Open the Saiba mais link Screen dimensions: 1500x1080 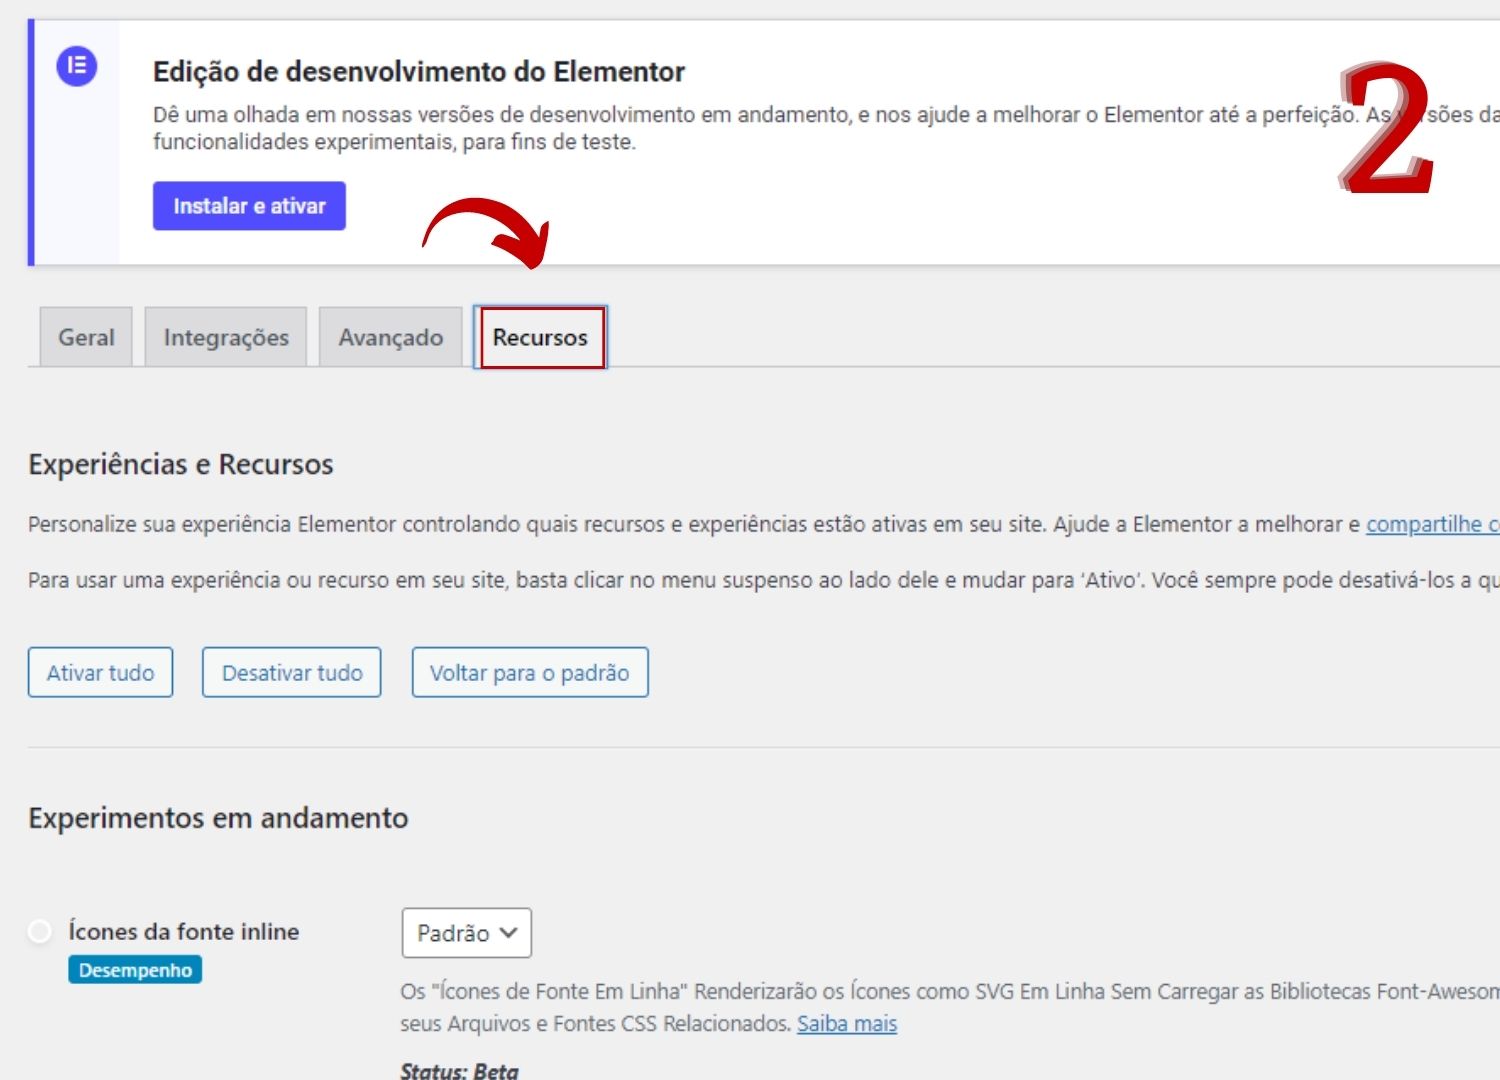pos(846,1023)
